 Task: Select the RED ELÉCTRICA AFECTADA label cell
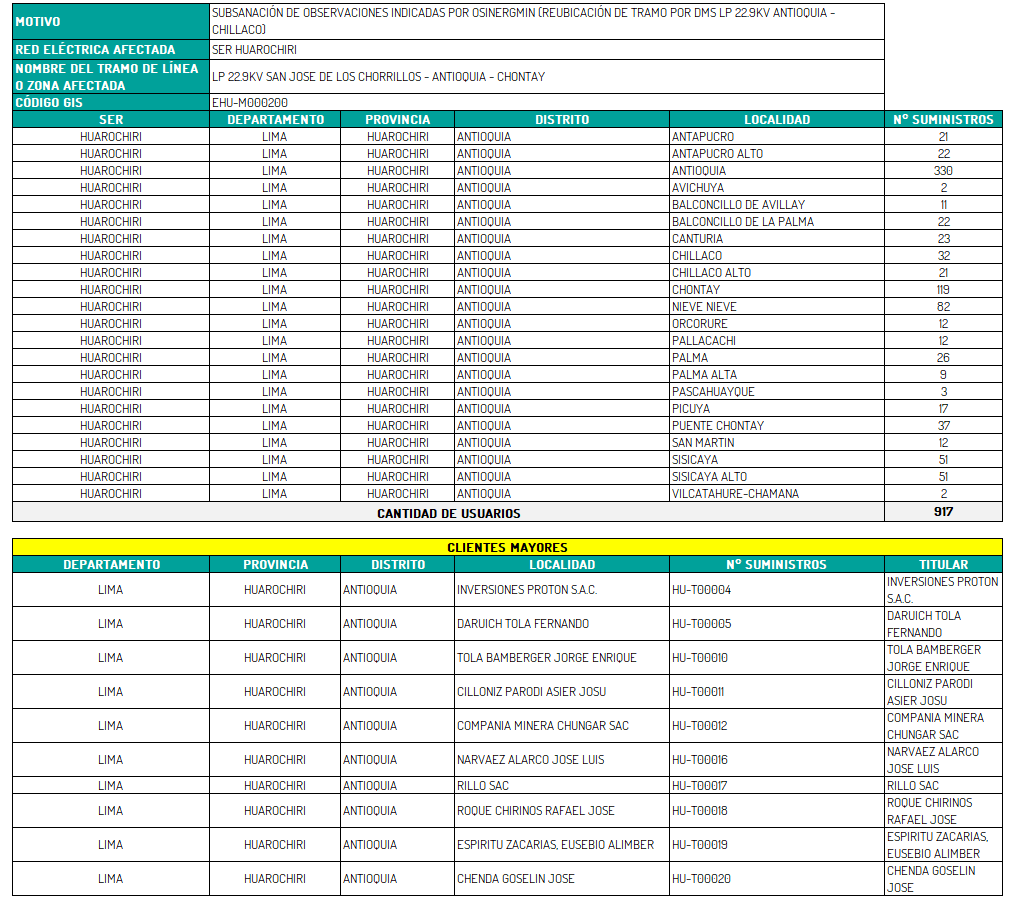[x=110, y=50]
